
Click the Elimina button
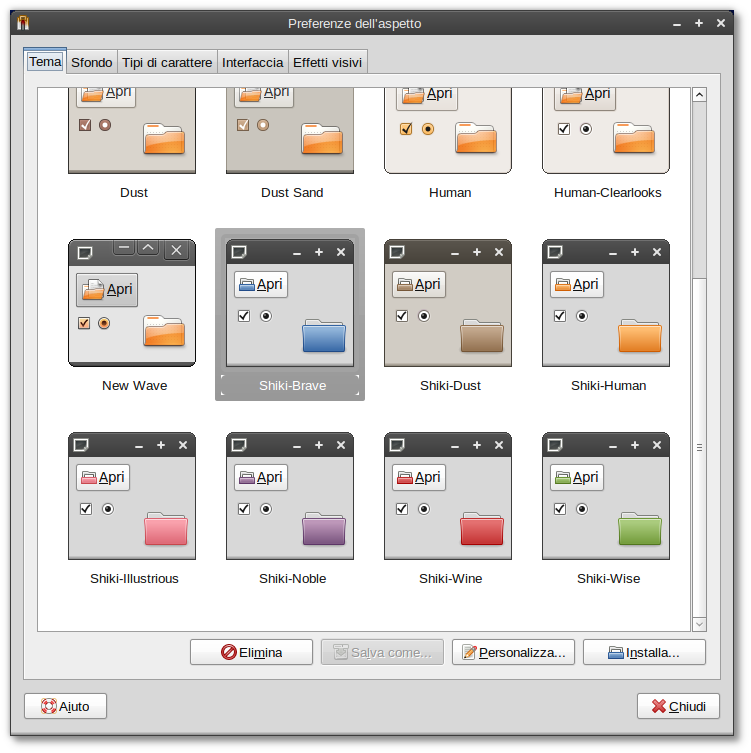(251, 652)
